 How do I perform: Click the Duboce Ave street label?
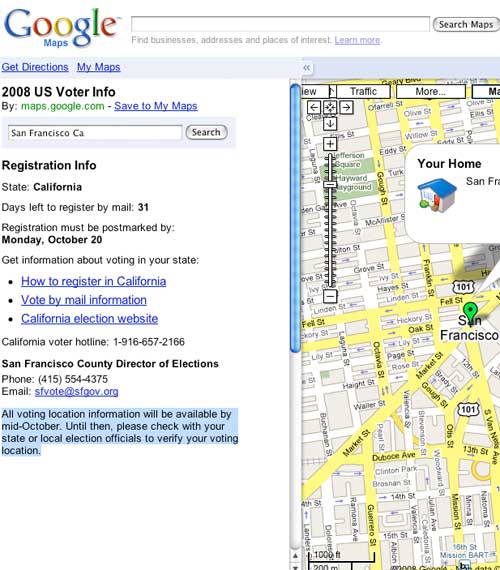point(393,456)
